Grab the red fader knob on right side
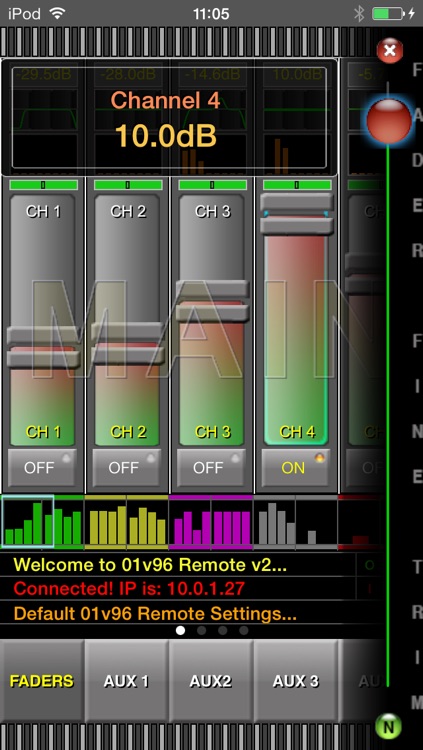The height and width of the screenshot is (750, 423). coord(389,121)
